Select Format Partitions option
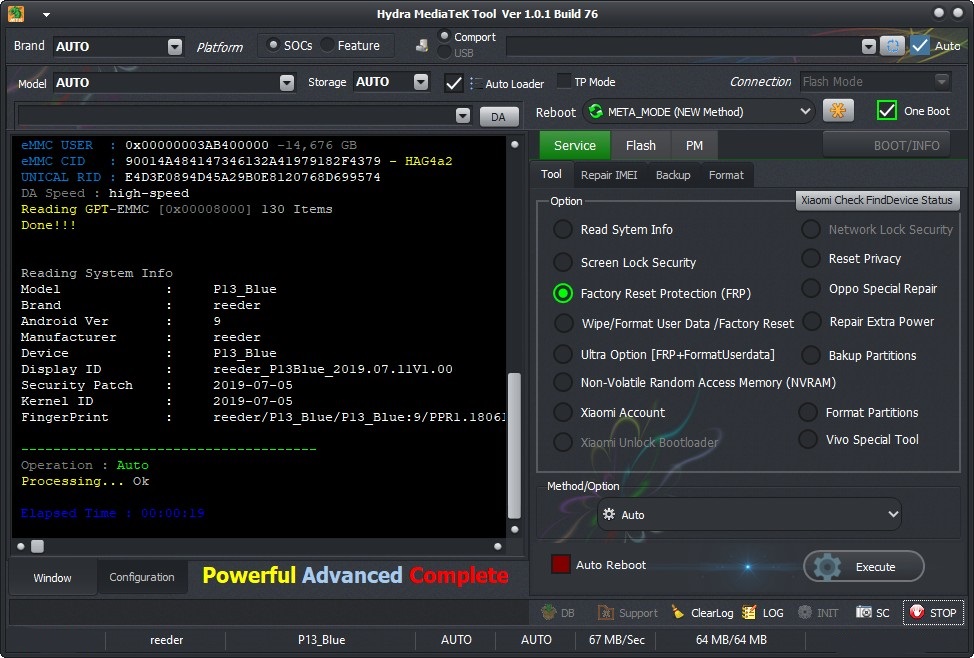This screenshot has height=658, width=974. point(808,412)
